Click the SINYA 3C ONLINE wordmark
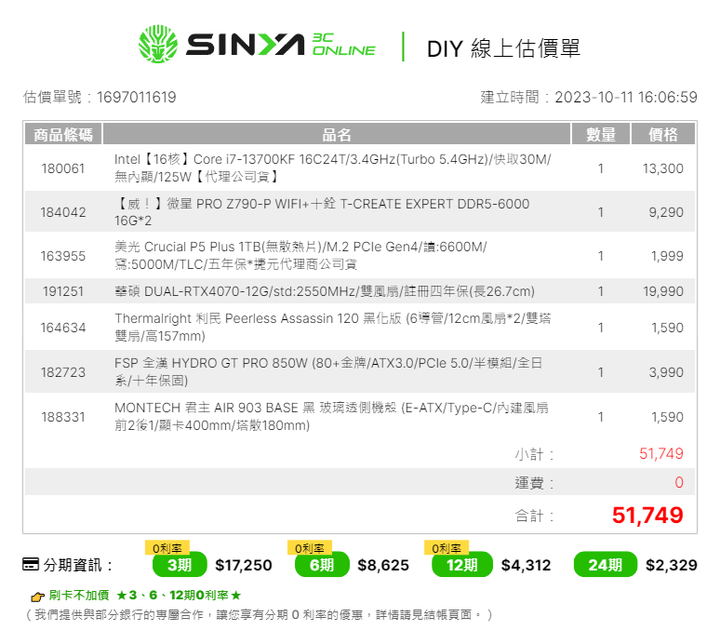This screenshot has width=720, height=644. [x=281, y=45]
